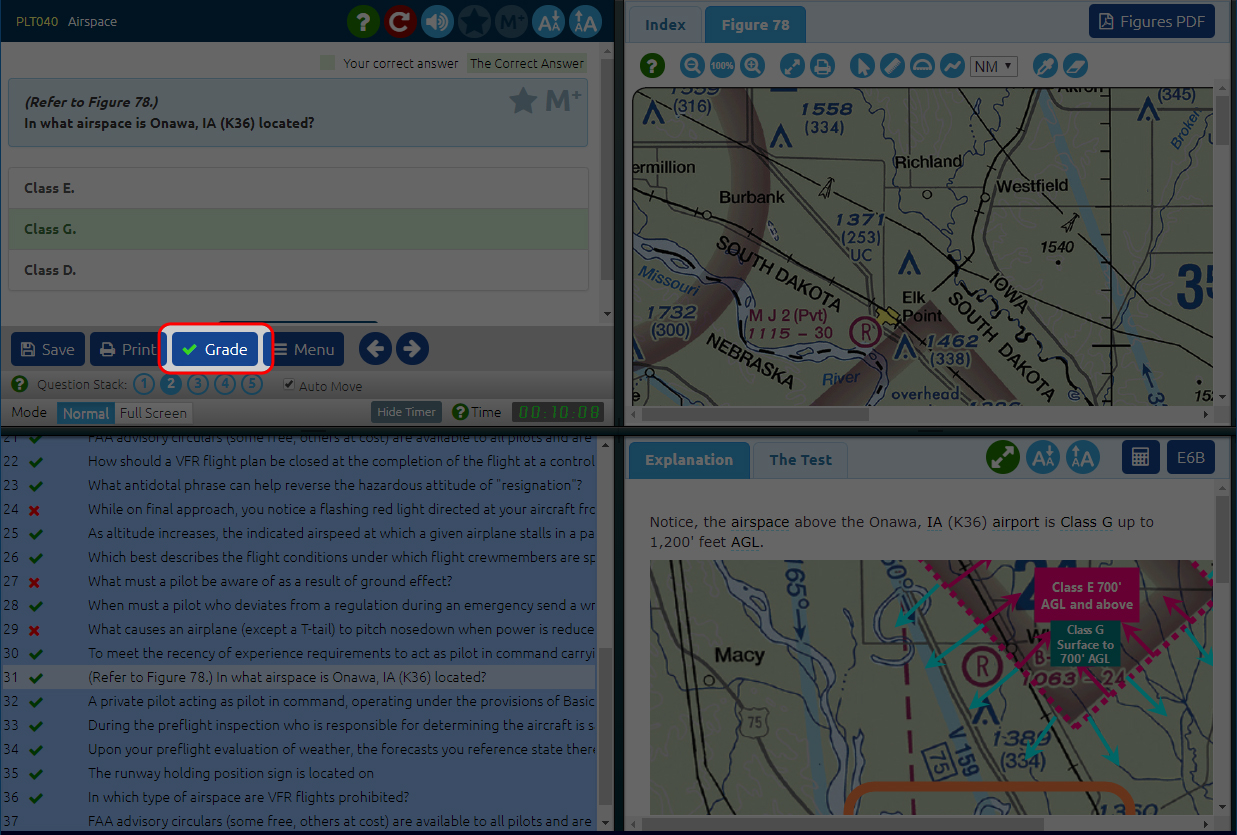Click the Grade button
The image size is (1237, 835).
coord(215,349)
